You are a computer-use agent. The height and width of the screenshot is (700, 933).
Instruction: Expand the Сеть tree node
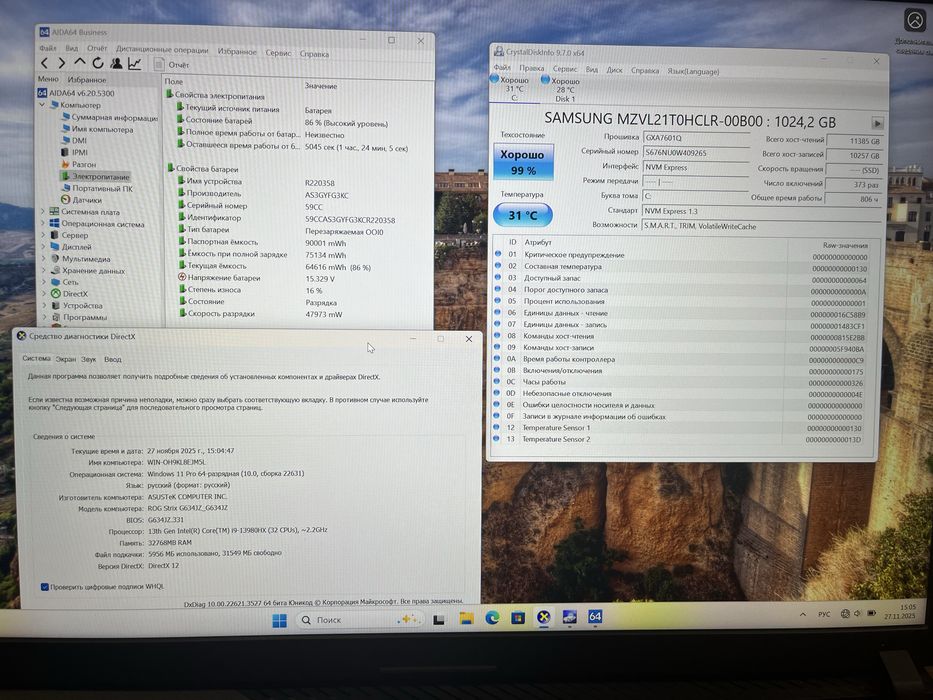click(43, 282)
